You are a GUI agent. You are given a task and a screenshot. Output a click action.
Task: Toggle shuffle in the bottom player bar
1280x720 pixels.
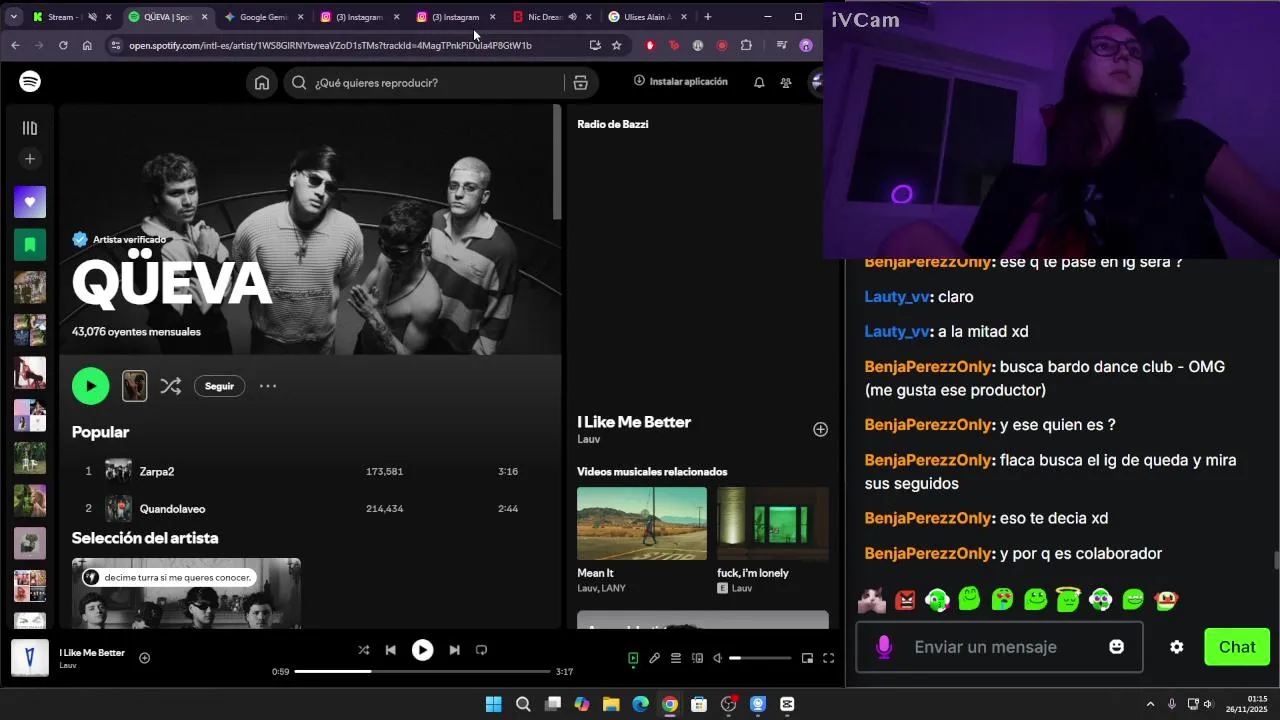coord(363,650)
